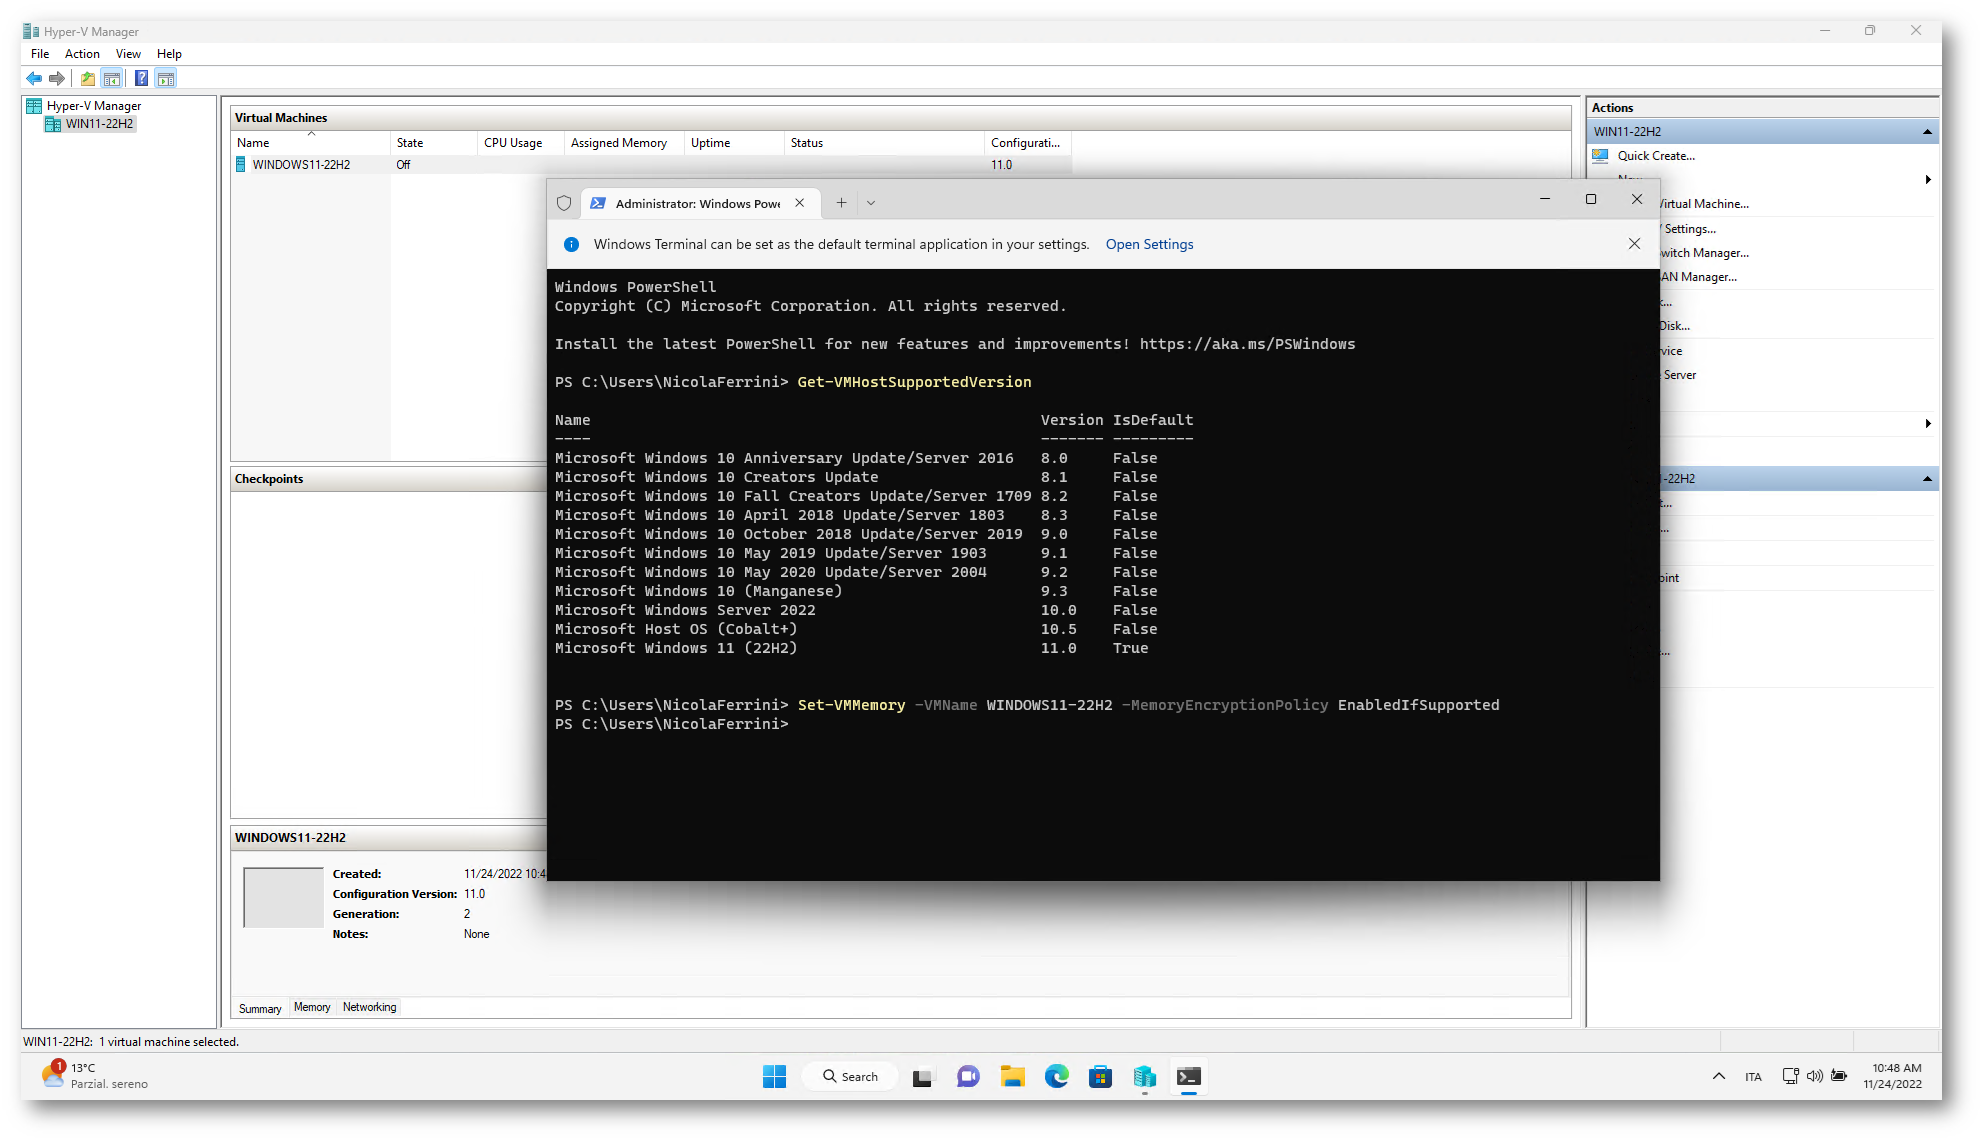Image resolution: width=1984 pixels, height=1142 pixels.
Task: Sort by Uptime column header
Action: pos(735,143)
